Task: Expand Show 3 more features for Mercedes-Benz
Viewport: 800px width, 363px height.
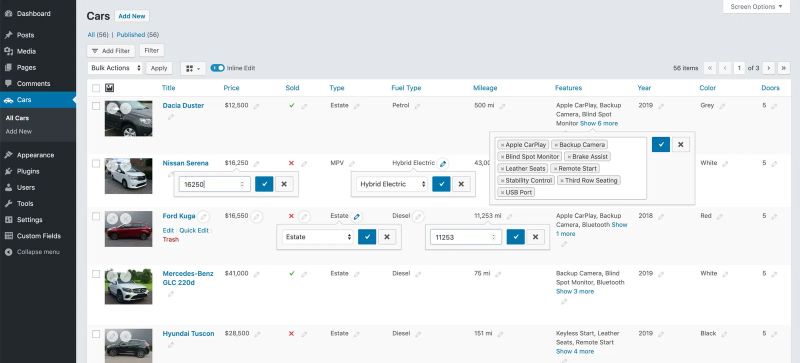Action: click(x=575, y=292)
